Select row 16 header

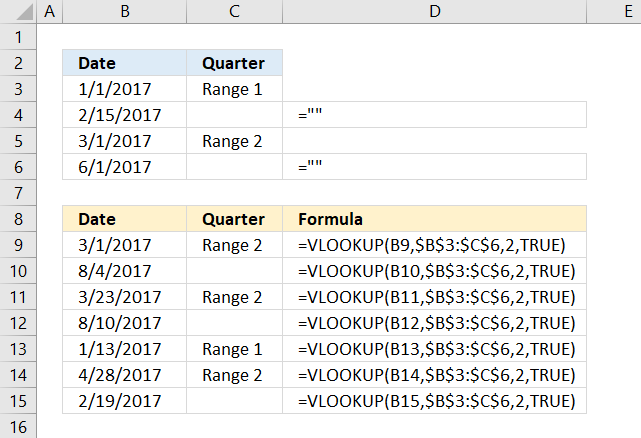tap(18, 427)
